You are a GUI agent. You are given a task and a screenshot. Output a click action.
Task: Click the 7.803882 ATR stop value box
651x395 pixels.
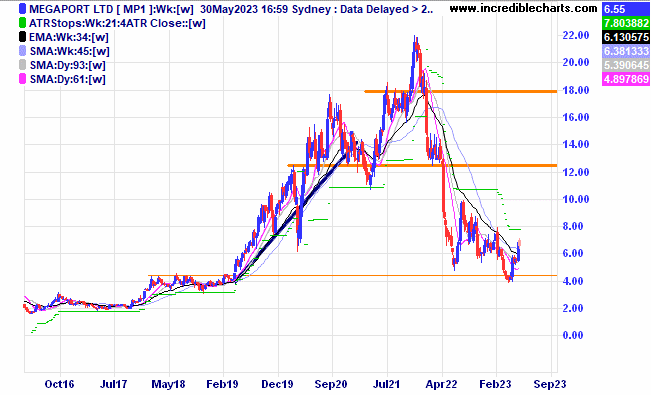pyautogui.click(x=626, y=23)
